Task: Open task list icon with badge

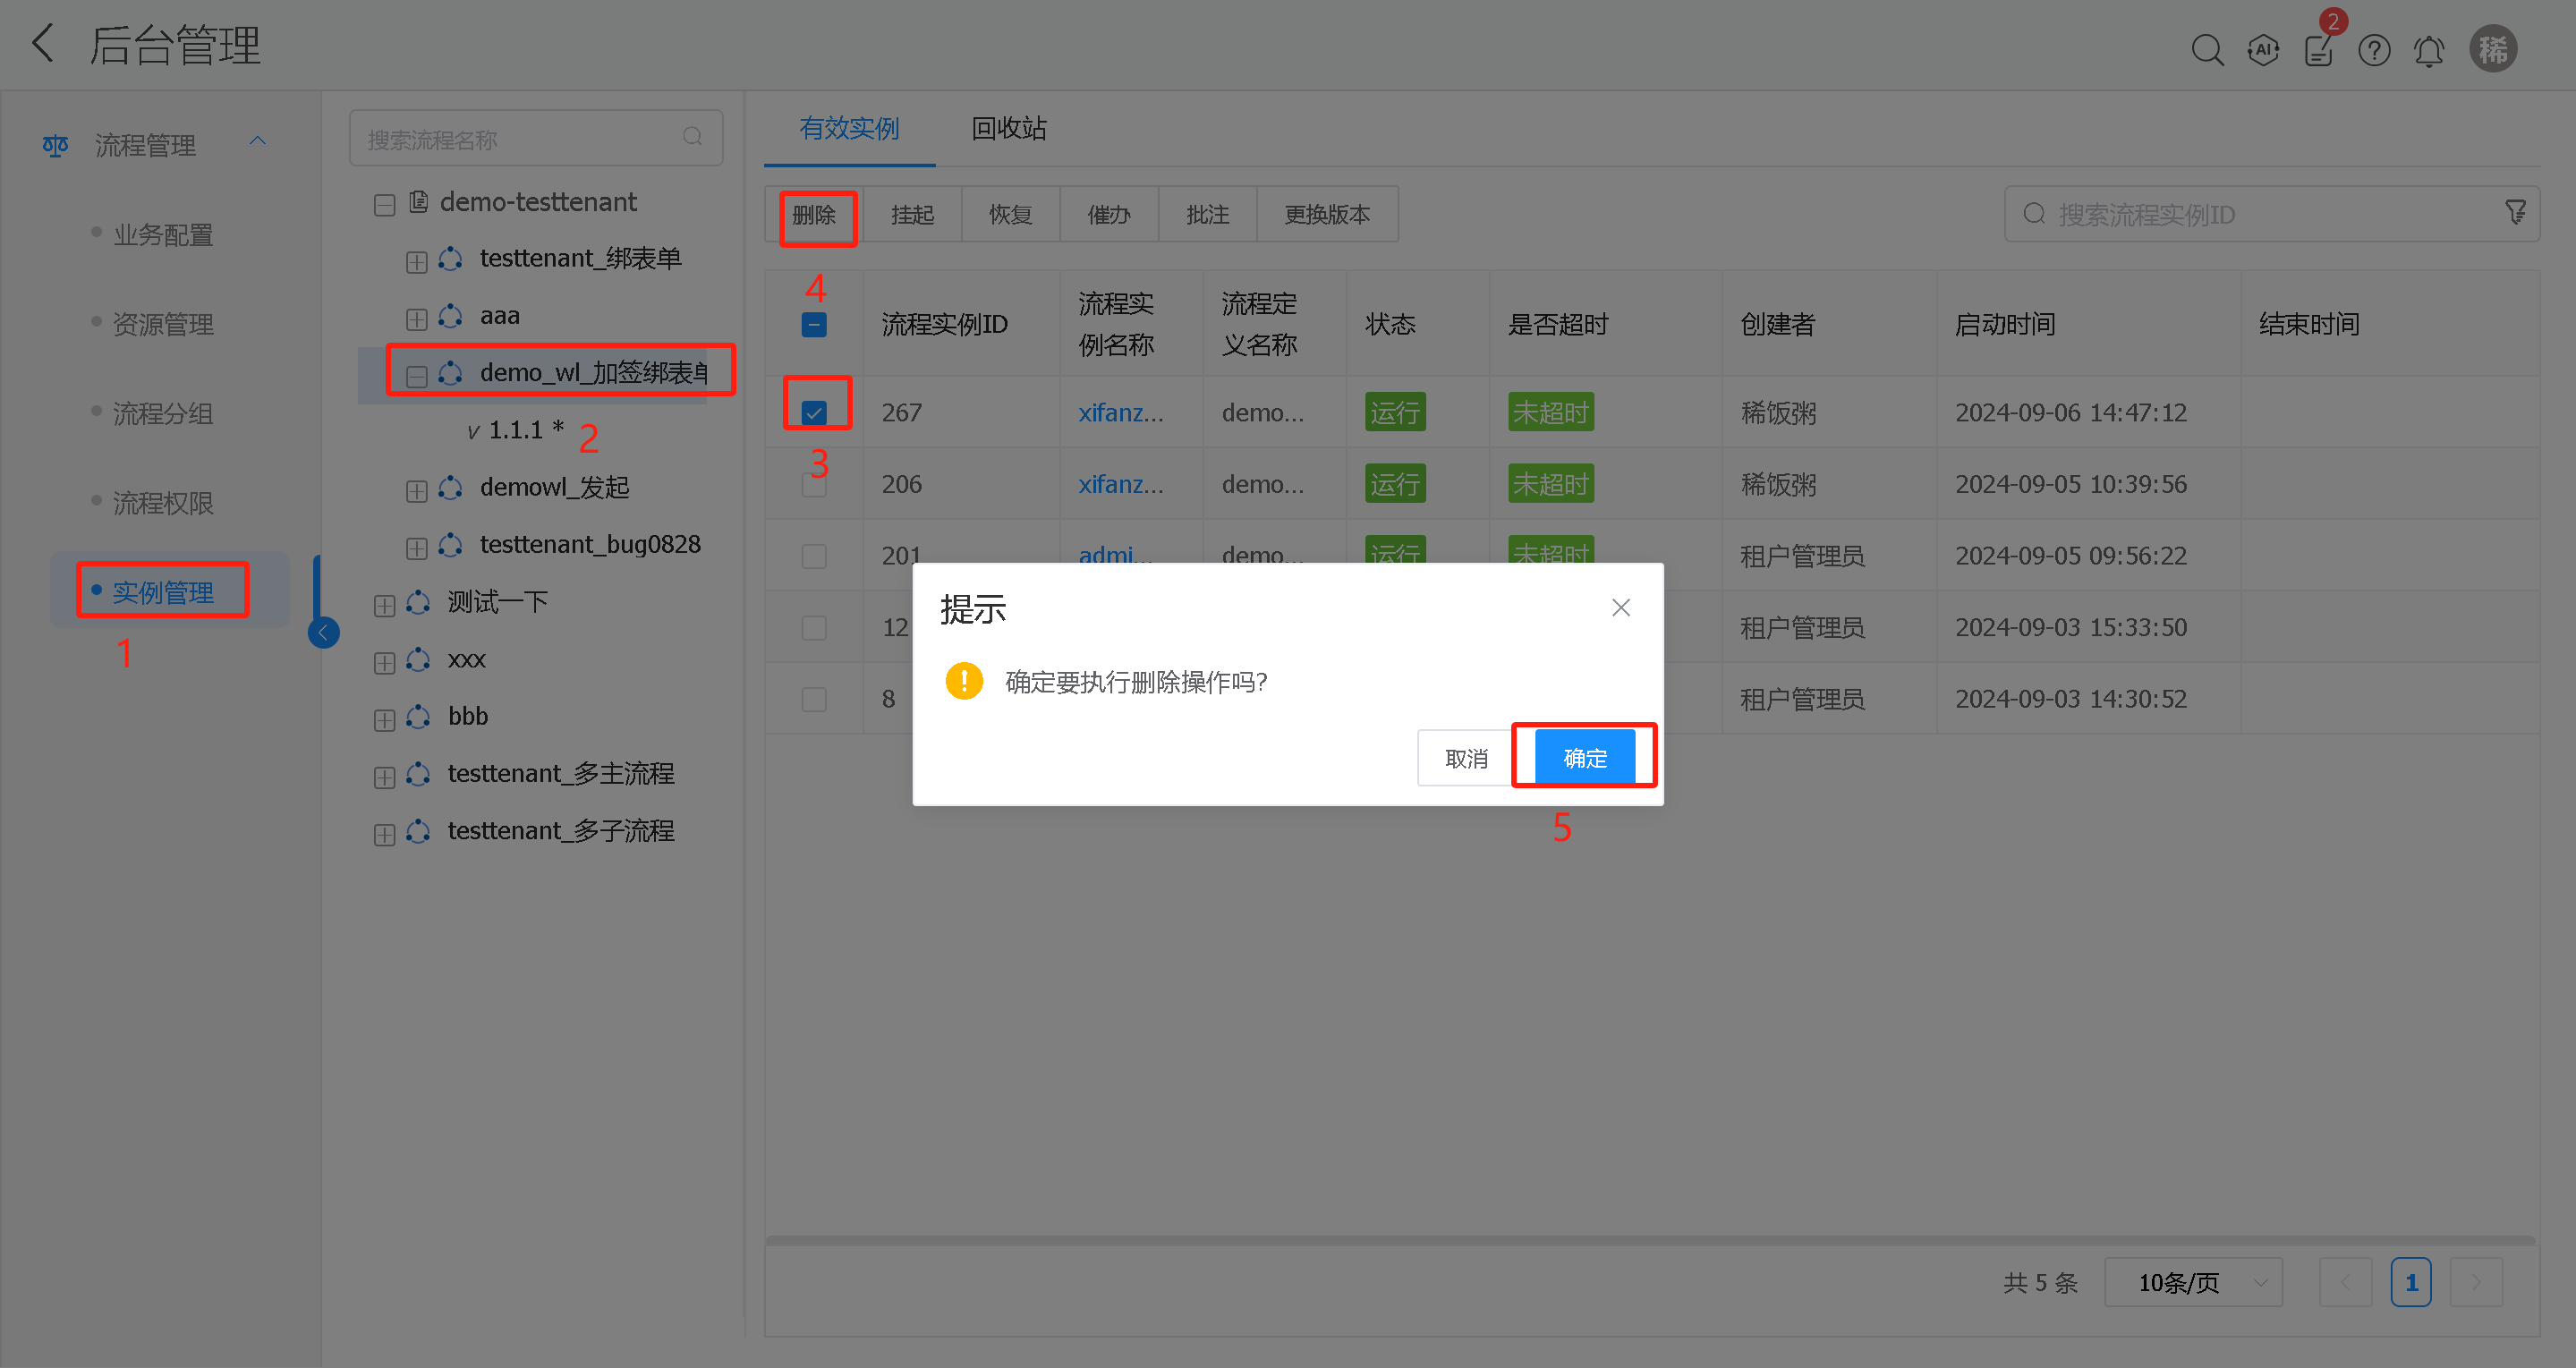Action: click(x=2319, y=50)
